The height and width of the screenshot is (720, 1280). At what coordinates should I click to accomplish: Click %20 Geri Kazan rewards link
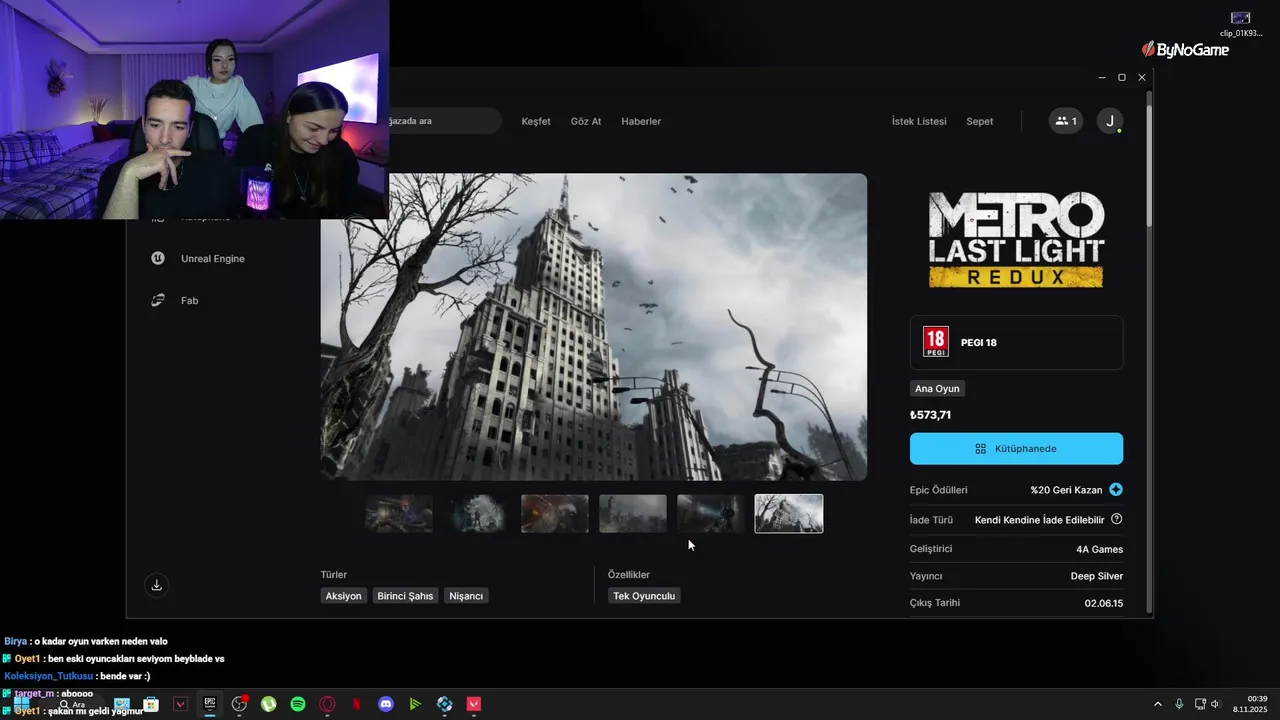(x=1066, y=490)
